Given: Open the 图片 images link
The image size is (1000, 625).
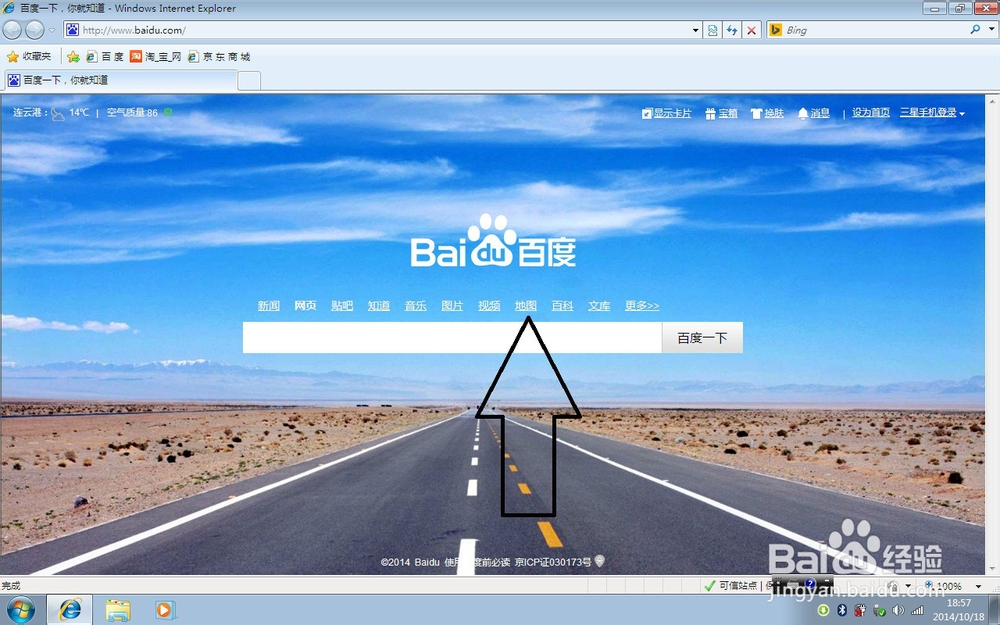Looking at the screenshot, I should 452,305.
